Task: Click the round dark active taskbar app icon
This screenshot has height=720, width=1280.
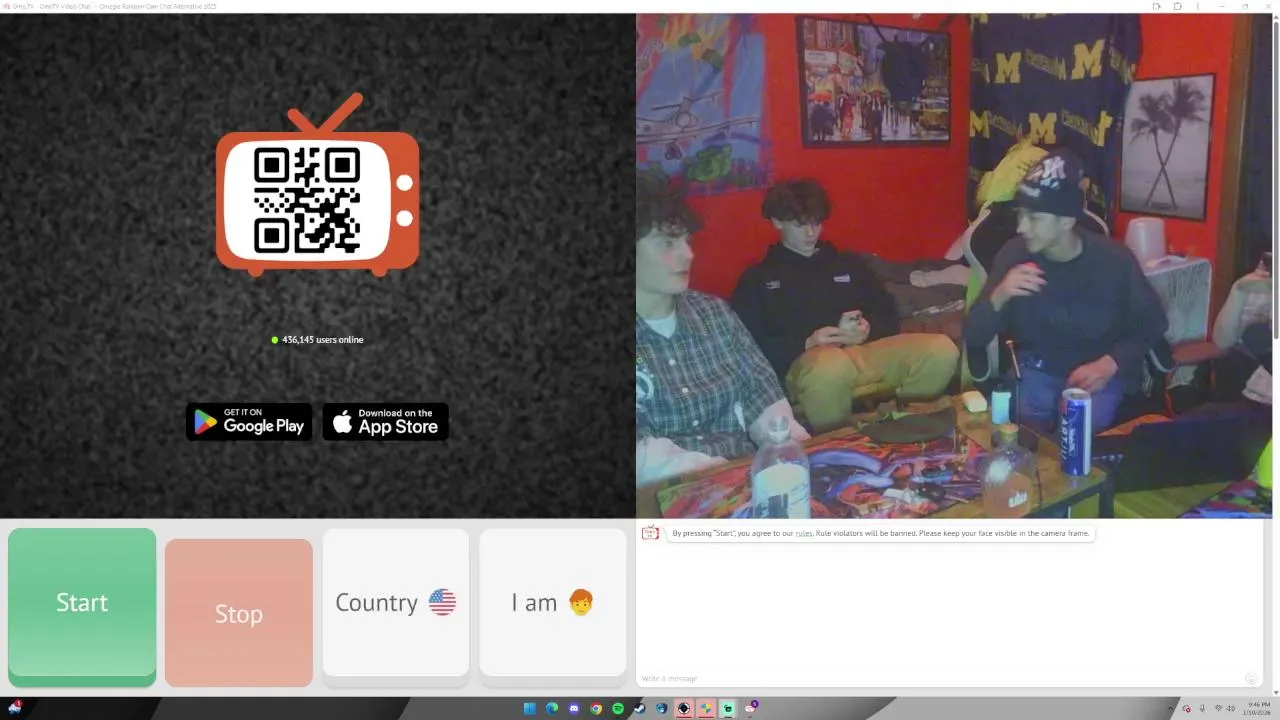Action: click(x=684, y=709)
